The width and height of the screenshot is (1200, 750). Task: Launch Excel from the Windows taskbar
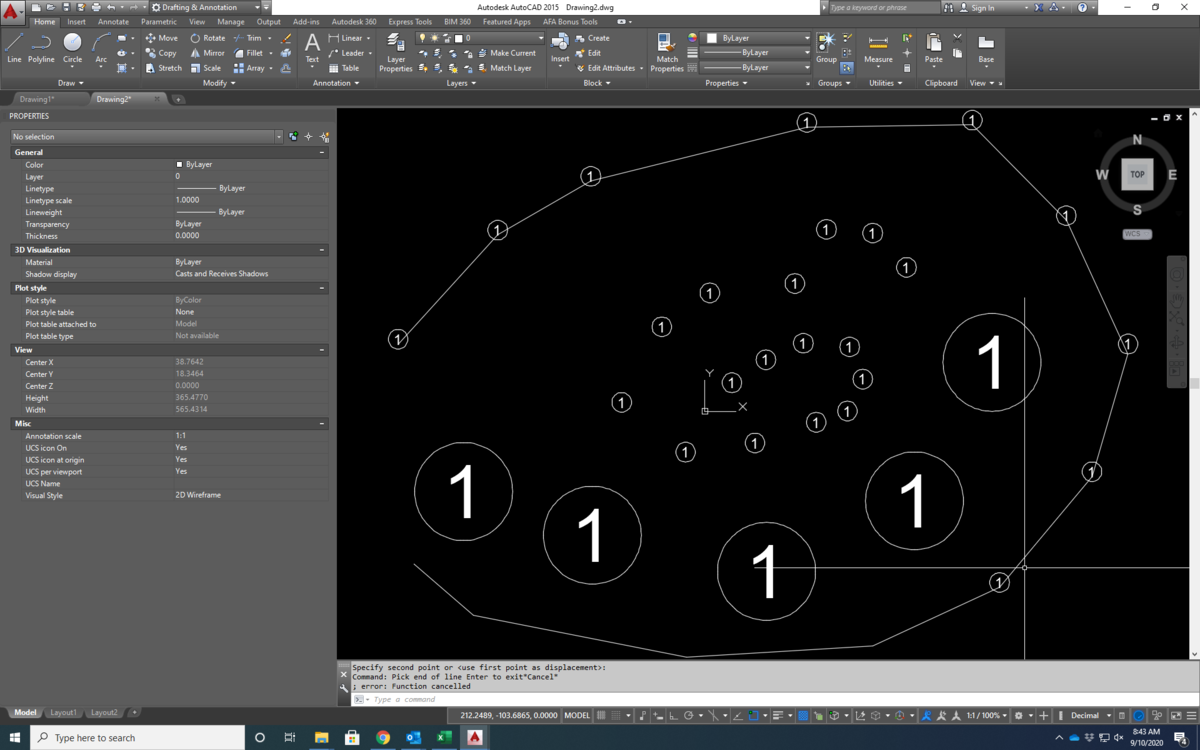click(x=444, y=738)
